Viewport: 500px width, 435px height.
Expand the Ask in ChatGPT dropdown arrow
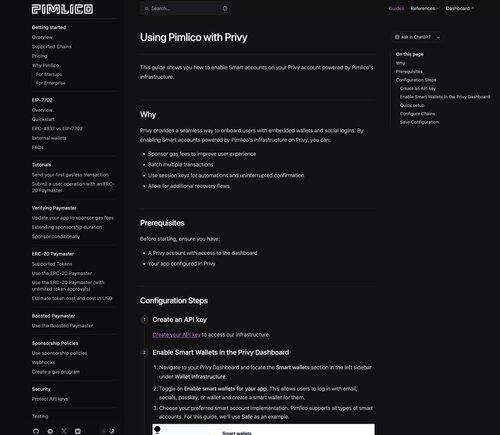pos(438,37)
